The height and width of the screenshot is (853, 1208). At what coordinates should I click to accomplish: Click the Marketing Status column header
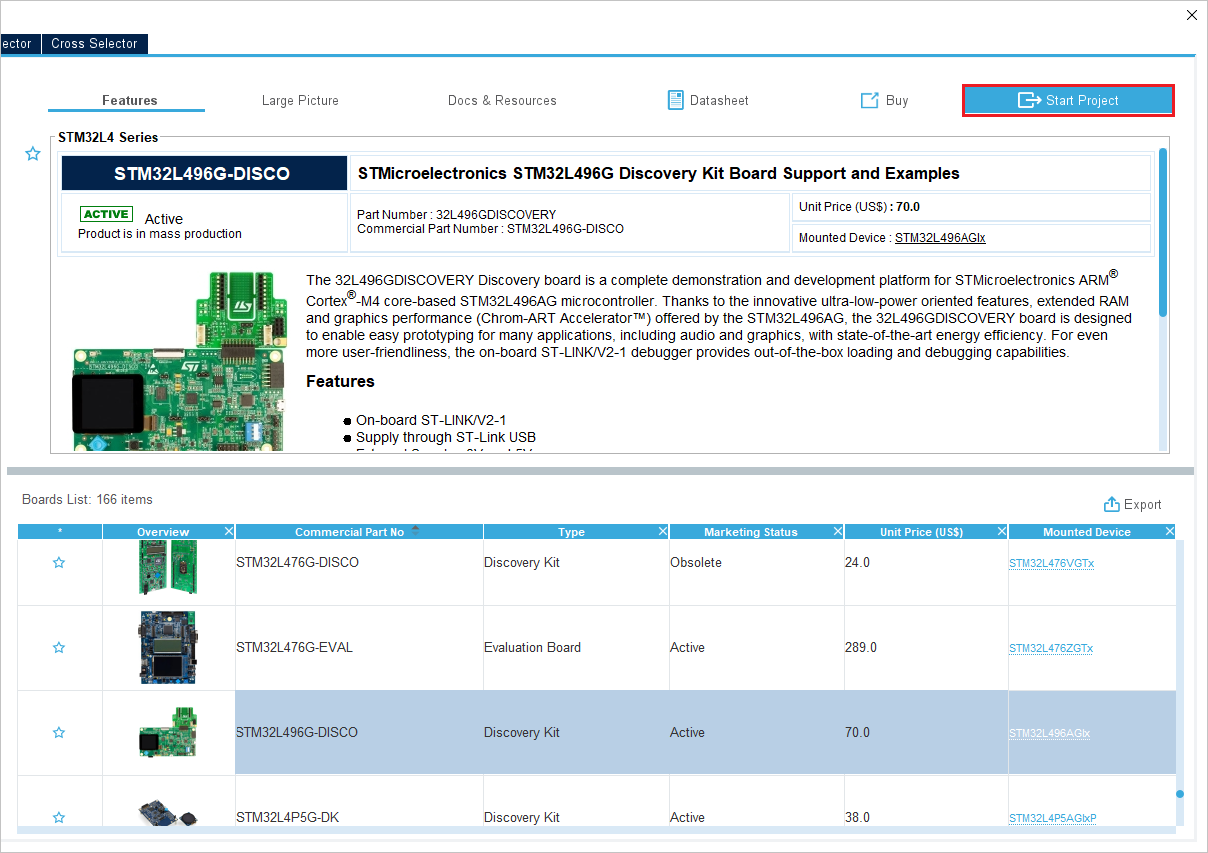click(x=751, y=532)
